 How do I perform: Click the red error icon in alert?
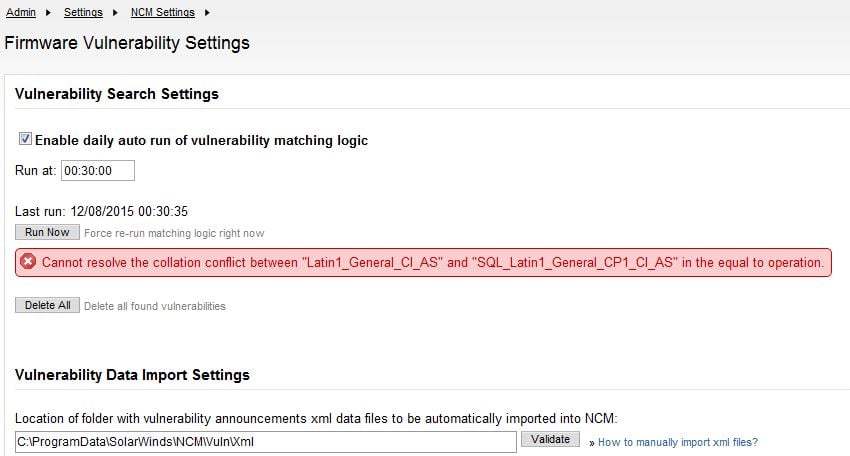tap(28, 262)
